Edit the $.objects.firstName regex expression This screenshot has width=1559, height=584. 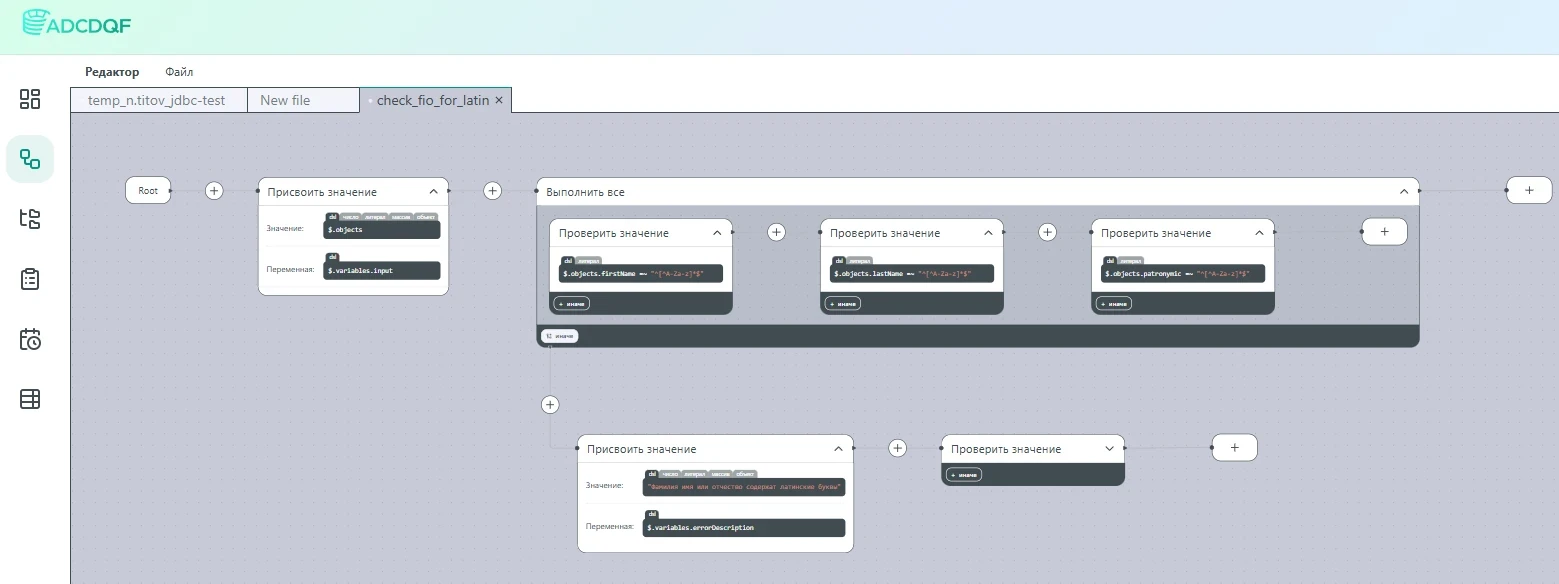tap(641, 274)
